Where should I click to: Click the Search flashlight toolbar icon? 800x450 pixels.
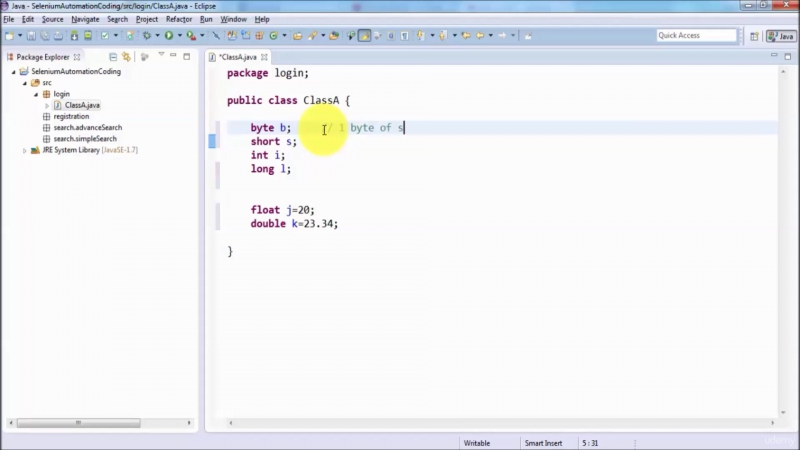(312, 36)
